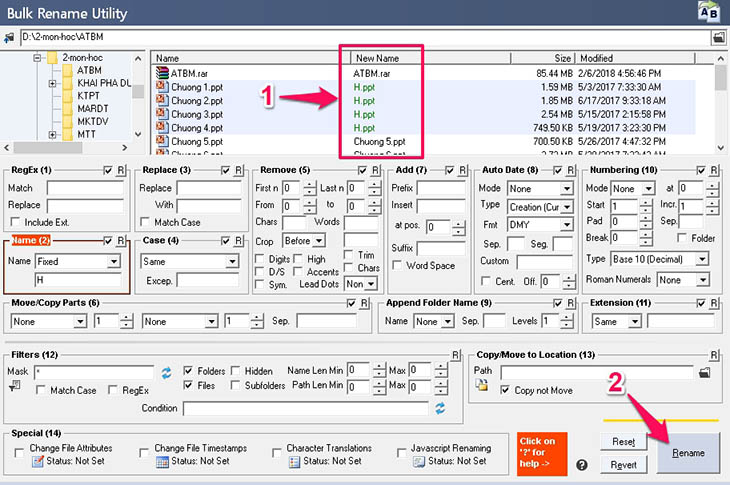Click the help question mark icon
Screen dimensions: 730x485
tap(581, 465)
